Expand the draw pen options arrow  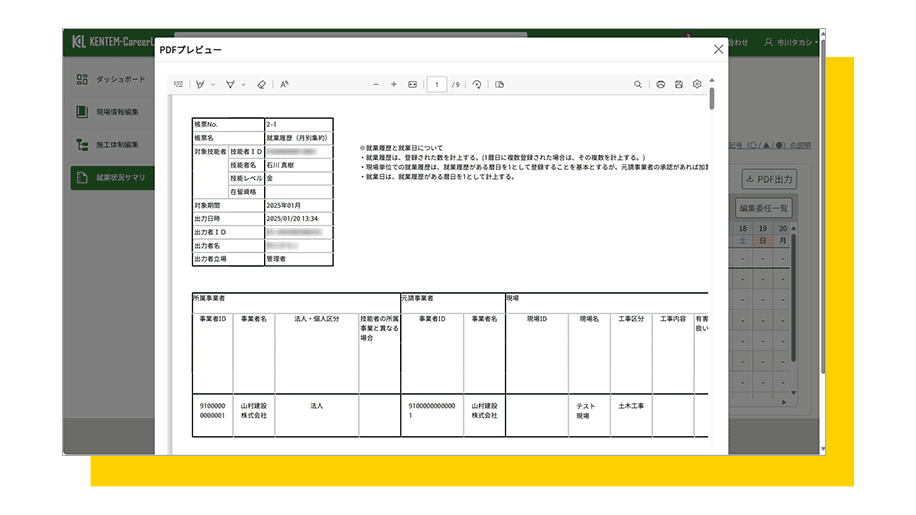tap(213, 85)
